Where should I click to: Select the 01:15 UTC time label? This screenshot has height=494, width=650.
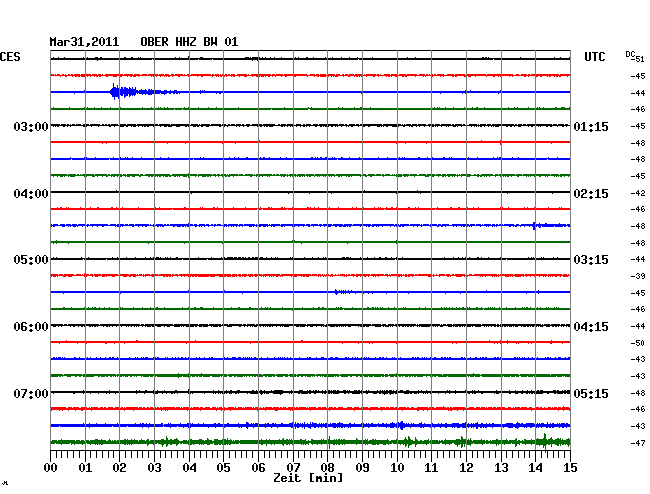point(591,126)
